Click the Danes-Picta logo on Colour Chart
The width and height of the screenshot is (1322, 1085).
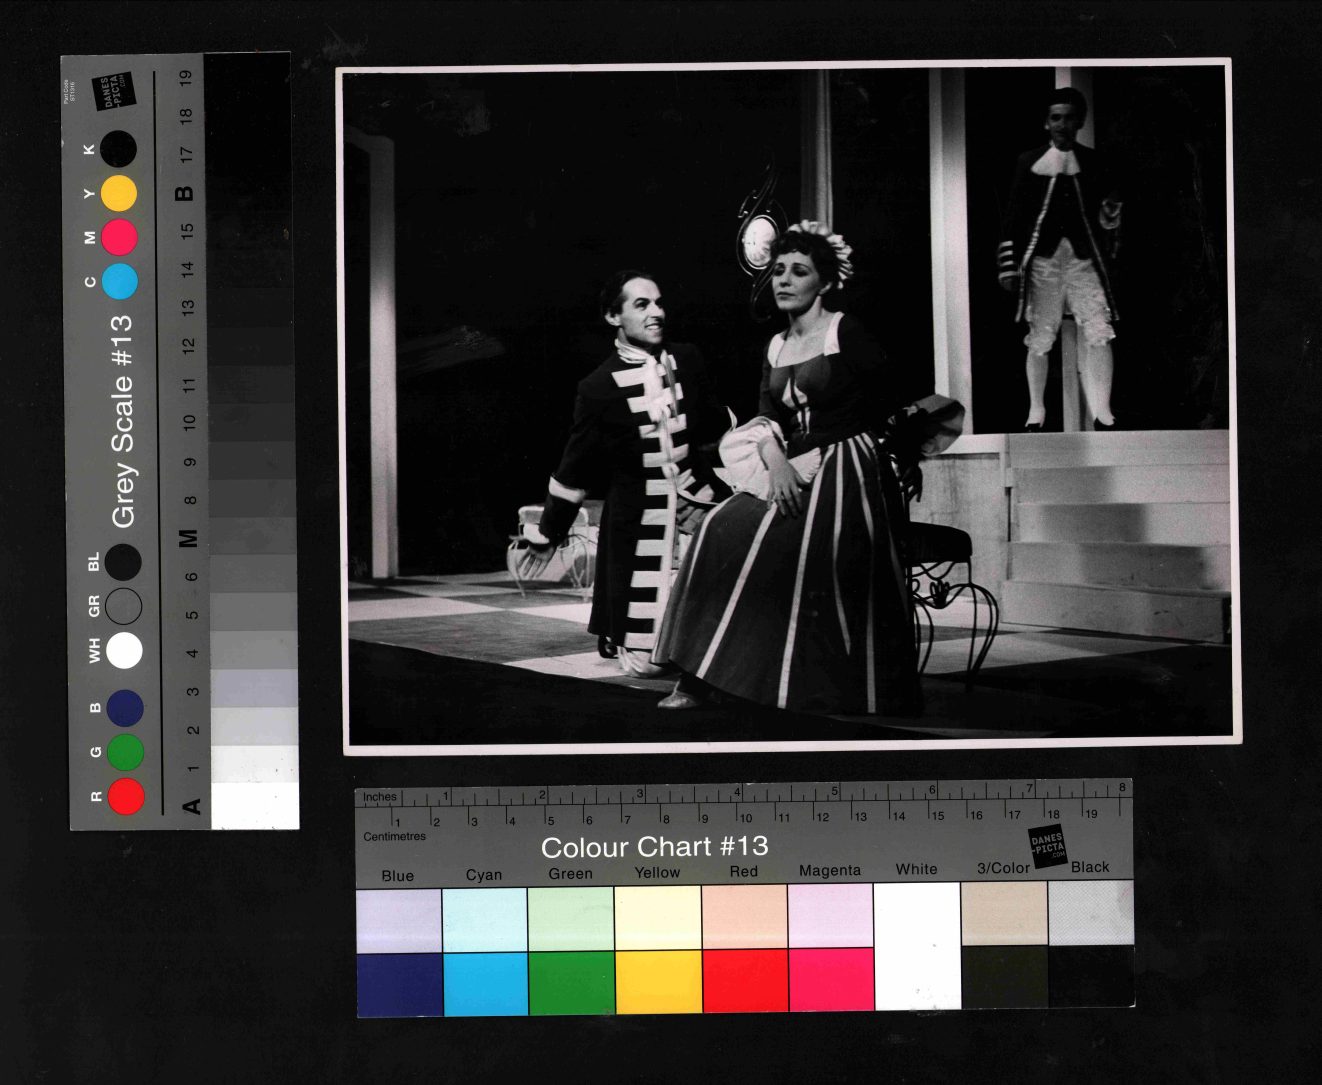tap(1048, 846)
